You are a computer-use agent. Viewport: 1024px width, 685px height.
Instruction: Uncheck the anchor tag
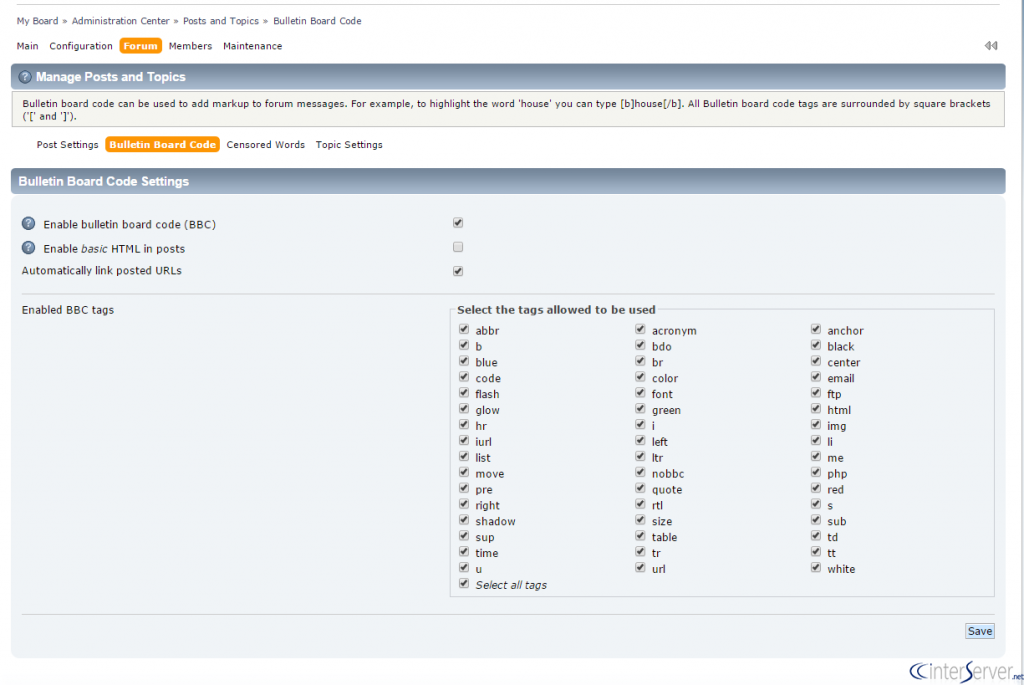[x=816, y=329]
